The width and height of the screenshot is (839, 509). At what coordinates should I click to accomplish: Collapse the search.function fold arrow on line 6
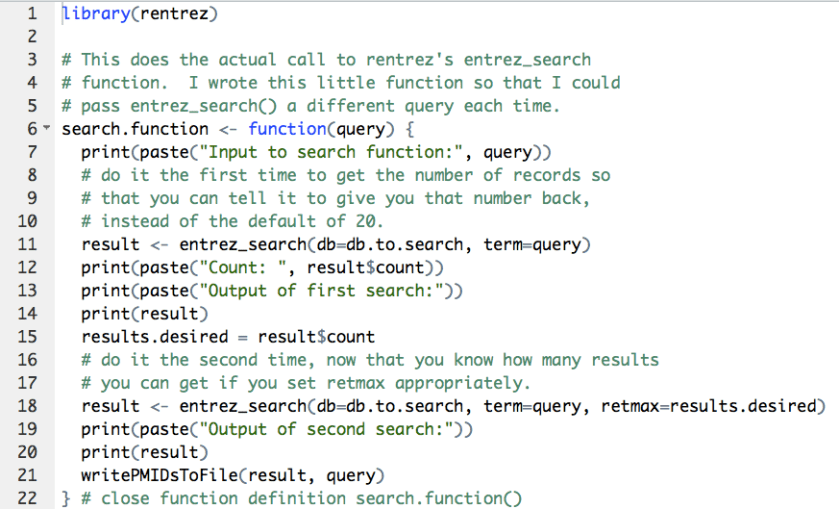45,129
